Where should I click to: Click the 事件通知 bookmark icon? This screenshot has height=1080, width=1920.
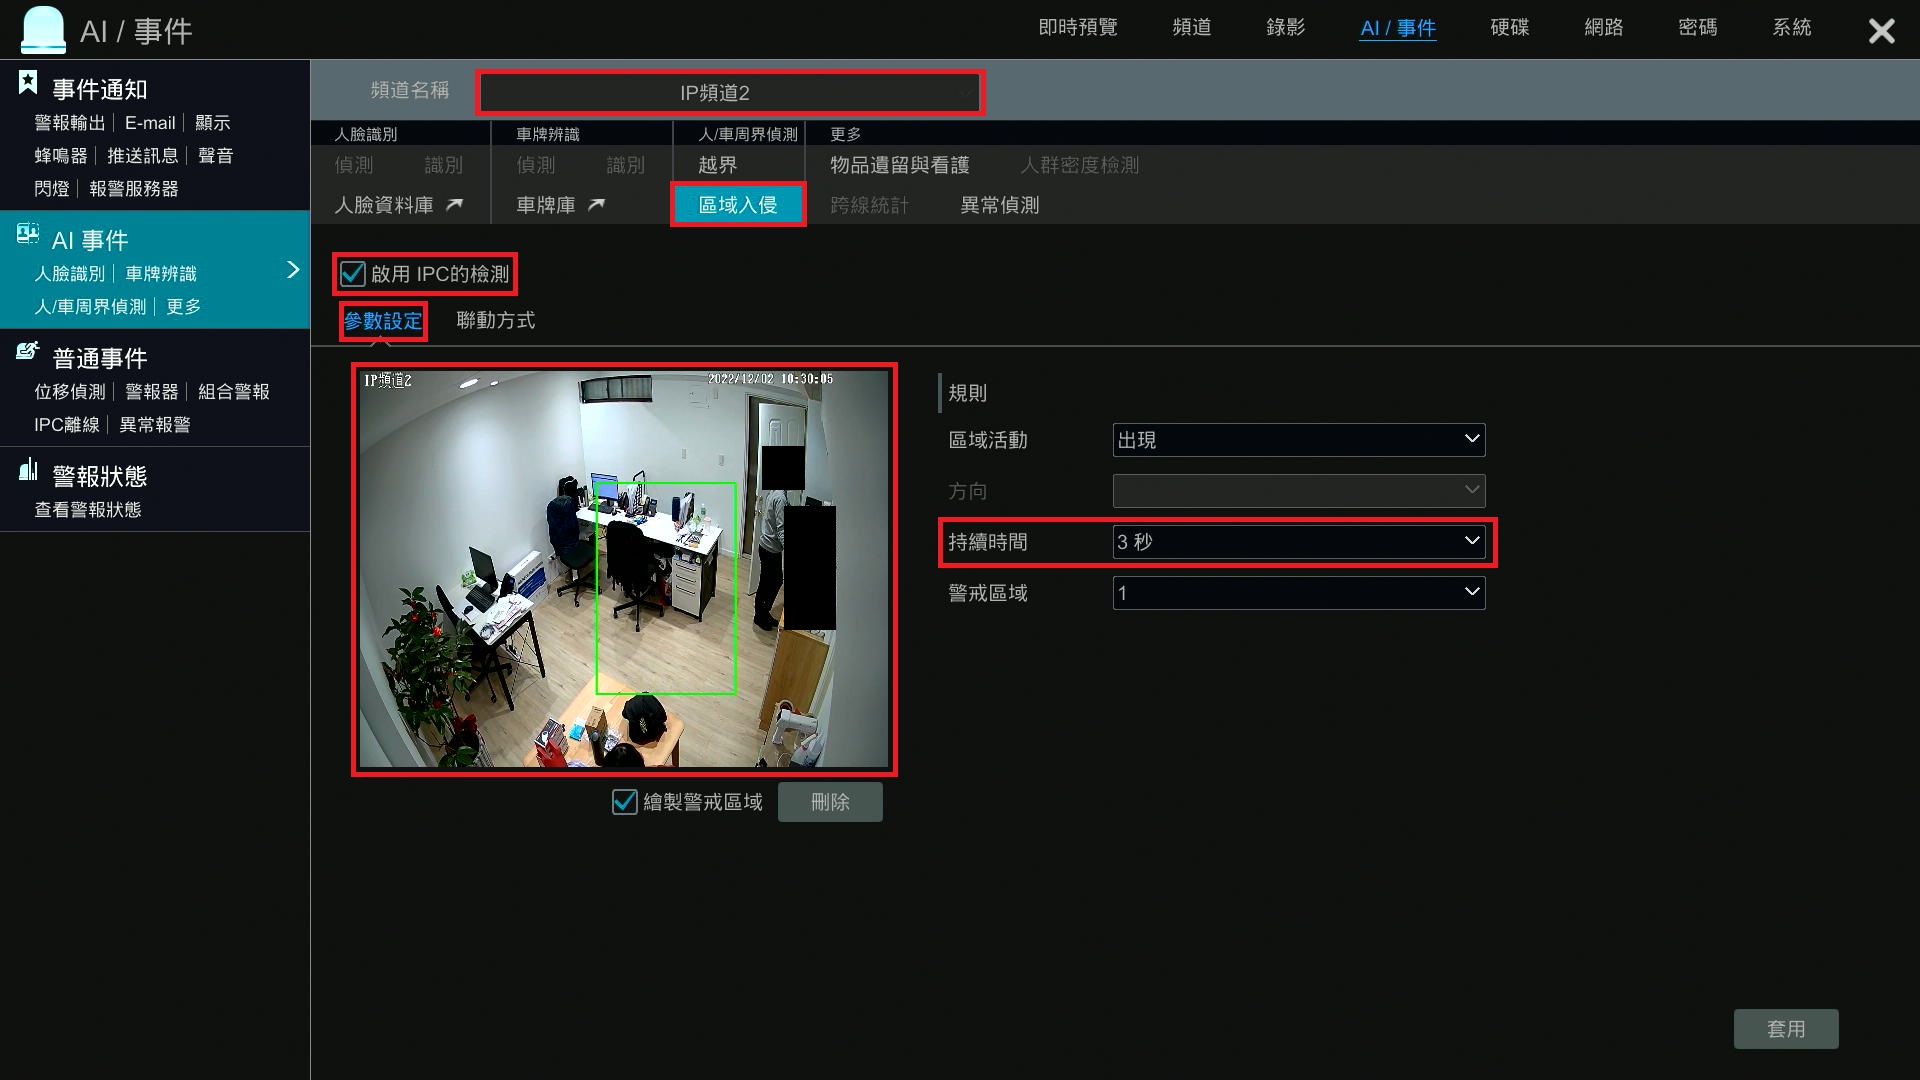click(x=28, y=83)
